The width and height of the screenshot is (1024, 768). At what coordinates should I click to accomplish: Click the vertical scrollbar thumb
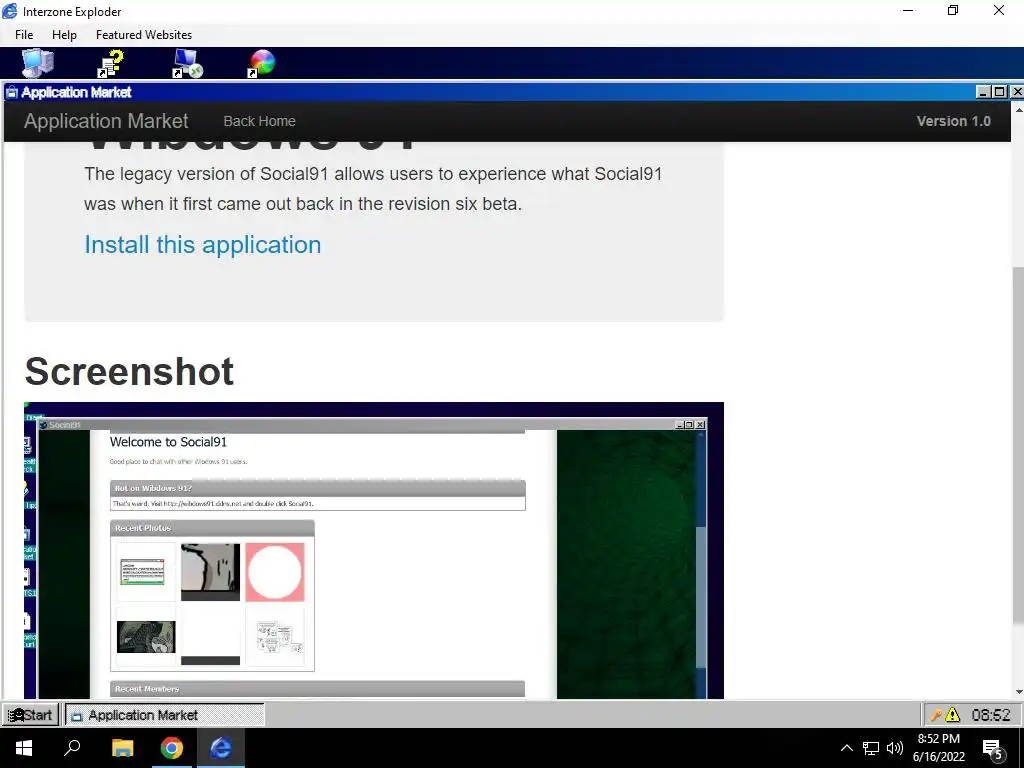pos(1017,444)
